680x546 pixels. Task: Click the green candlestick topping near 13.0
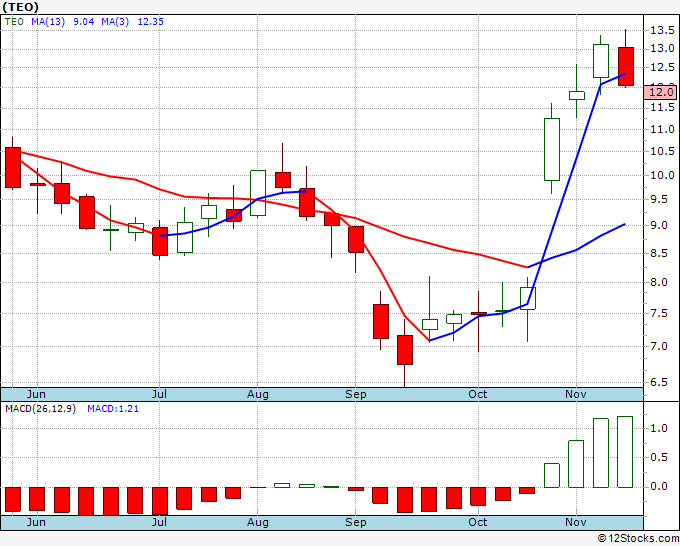click(601, 61)
